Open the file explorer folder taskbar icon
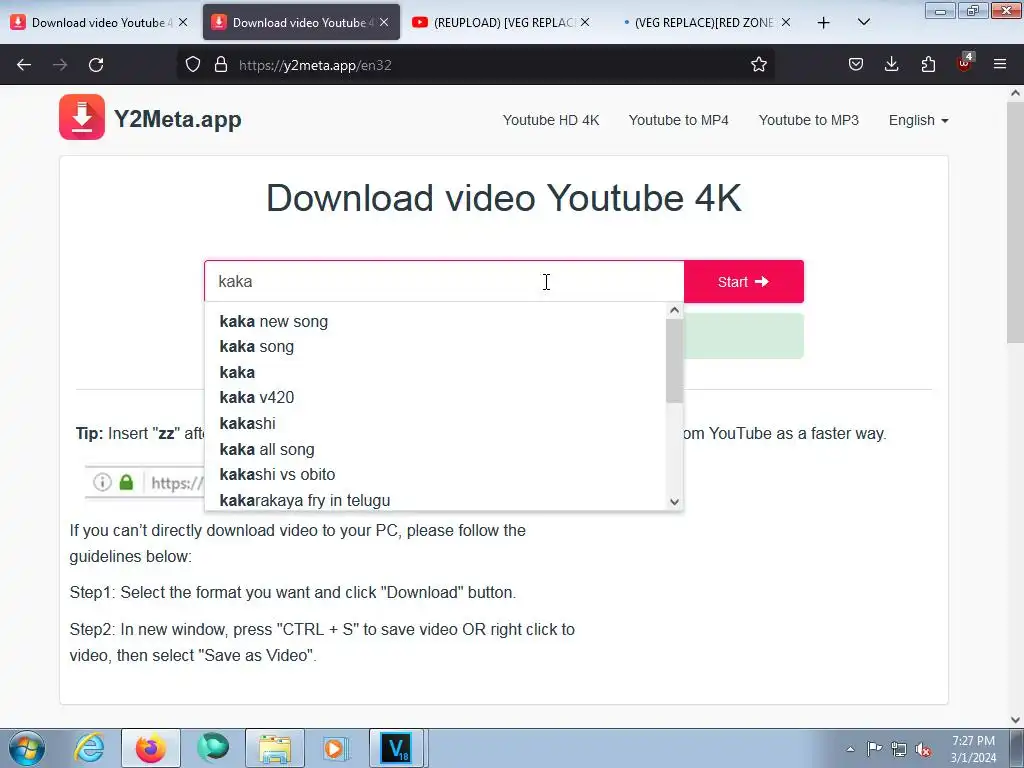1024x768 pixels. (275, 748)
